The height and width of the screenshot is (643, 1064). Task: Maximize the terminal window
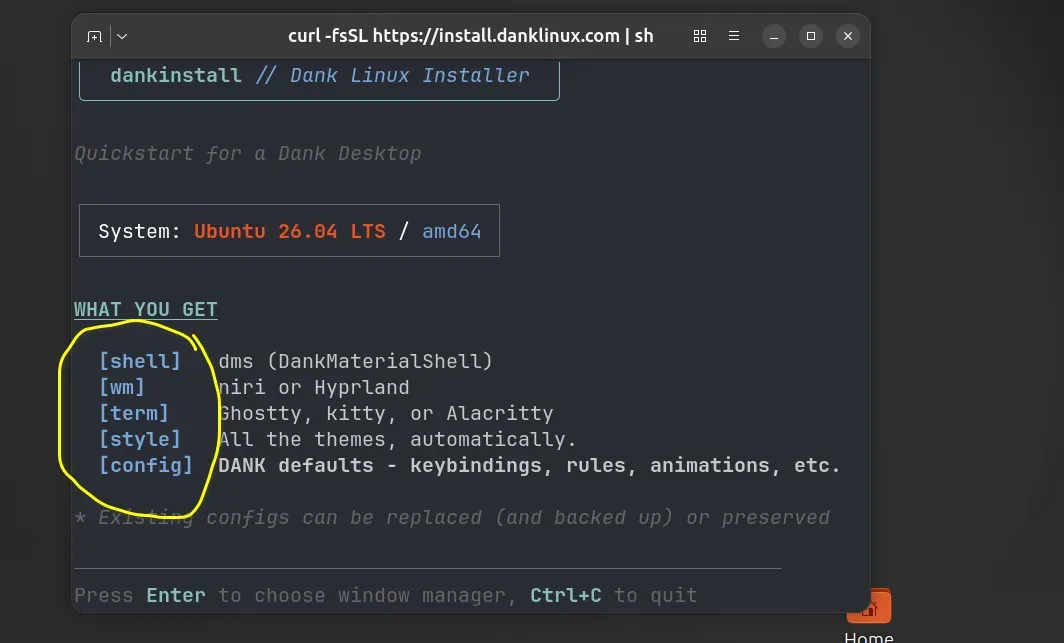pos(810,36)
